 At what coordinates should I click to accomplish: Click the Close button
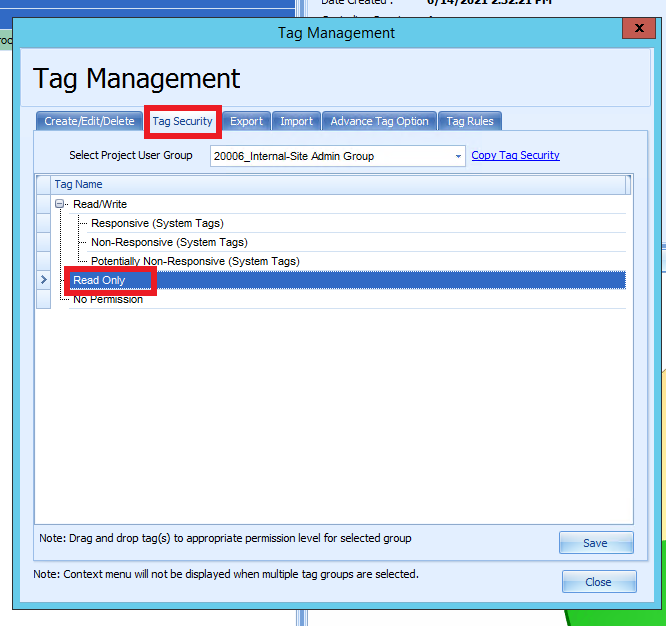click(x=599, y=581)
